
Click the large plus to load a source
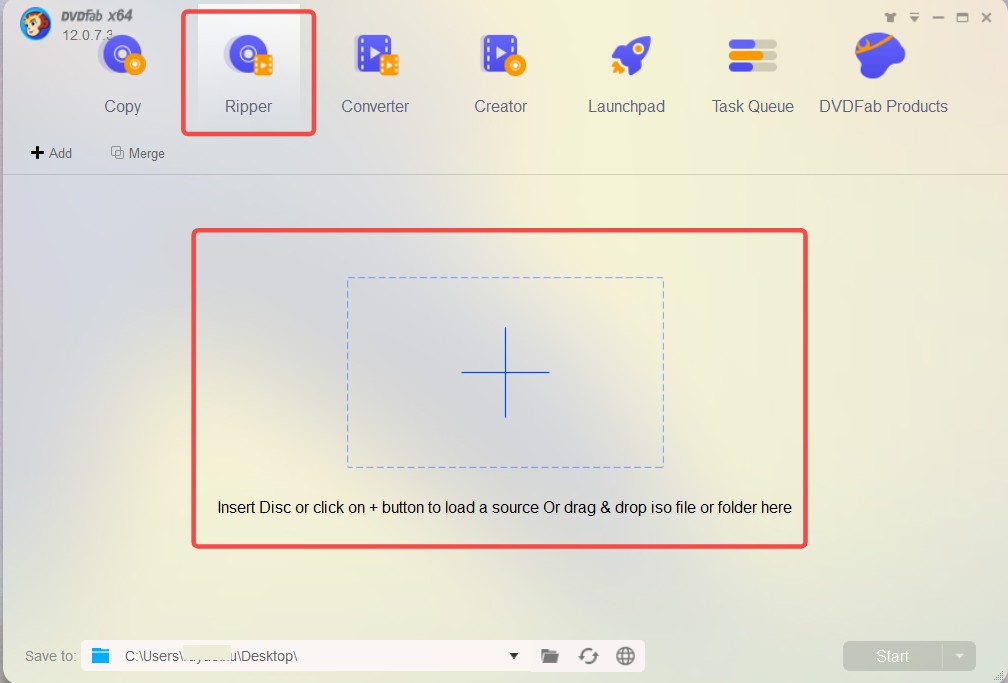pyautogui.click(x=505, y=372)
